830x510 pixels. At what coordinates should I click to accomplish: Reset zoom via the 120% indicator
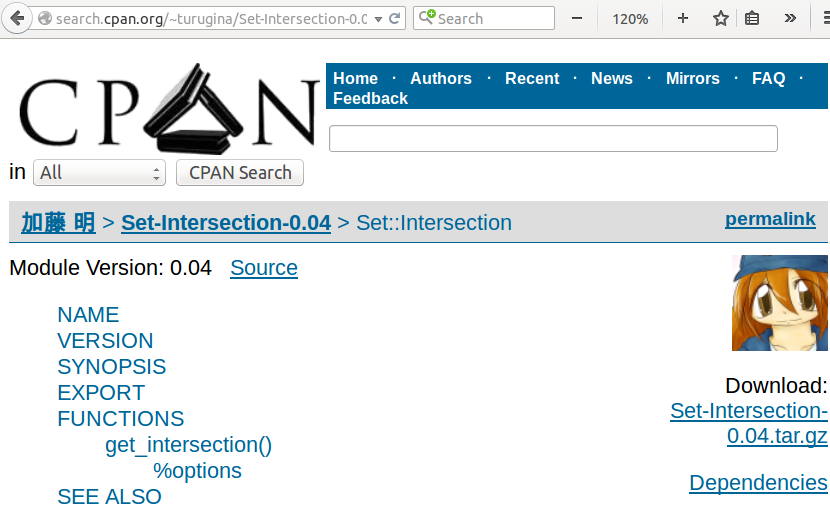(x=630, y=18)
